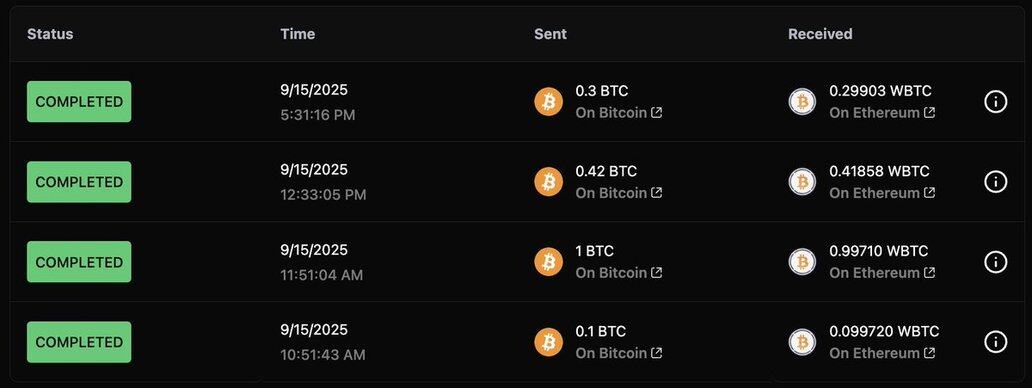Click the Sent column header
Viewport: 1032px width, 388px height.
tap(550, 34)
